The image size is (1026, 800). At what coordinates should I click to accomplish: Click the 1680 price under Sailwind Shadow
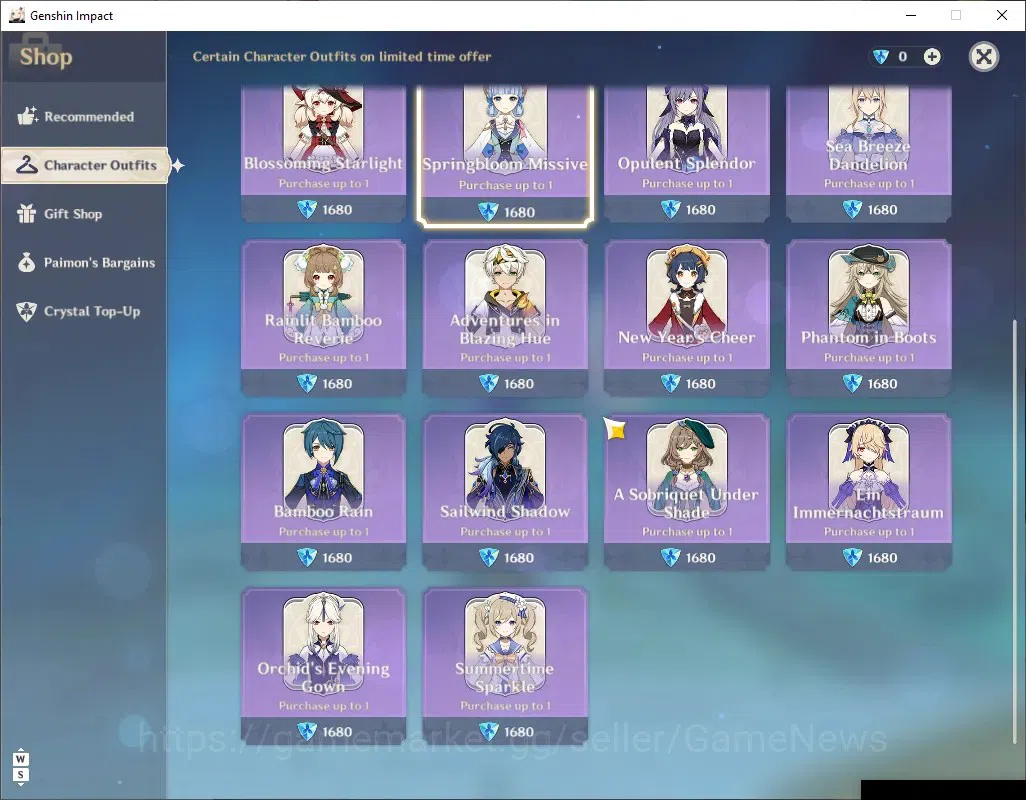tap(519, 558)
